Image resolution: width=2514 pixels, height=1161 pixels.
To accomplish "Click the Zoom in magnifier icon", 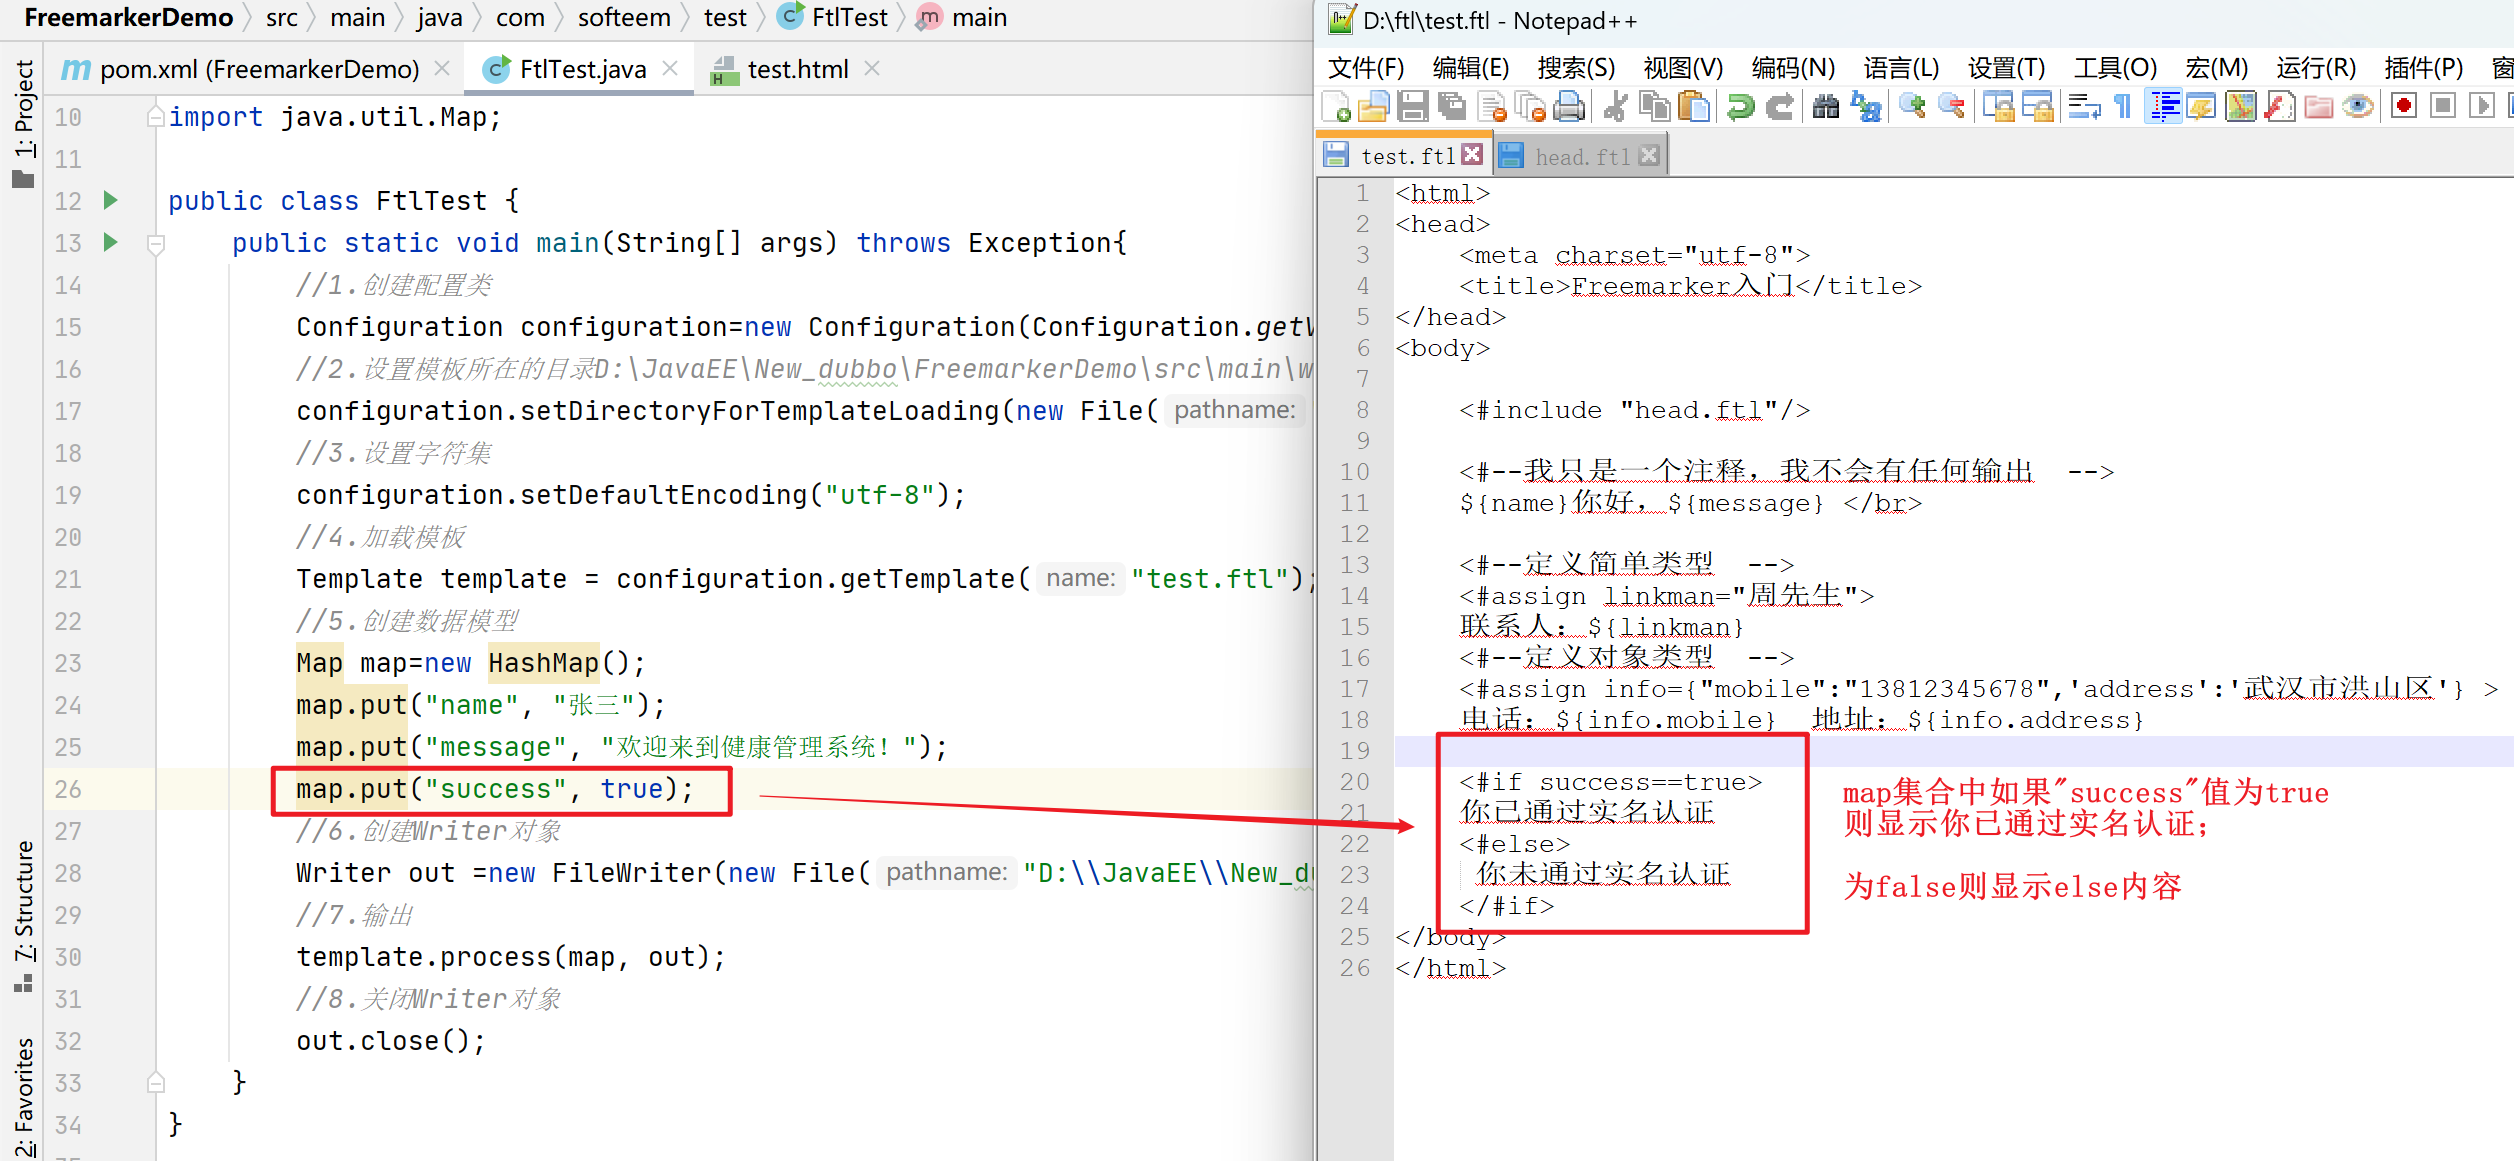I will [x=1912, y=106].
